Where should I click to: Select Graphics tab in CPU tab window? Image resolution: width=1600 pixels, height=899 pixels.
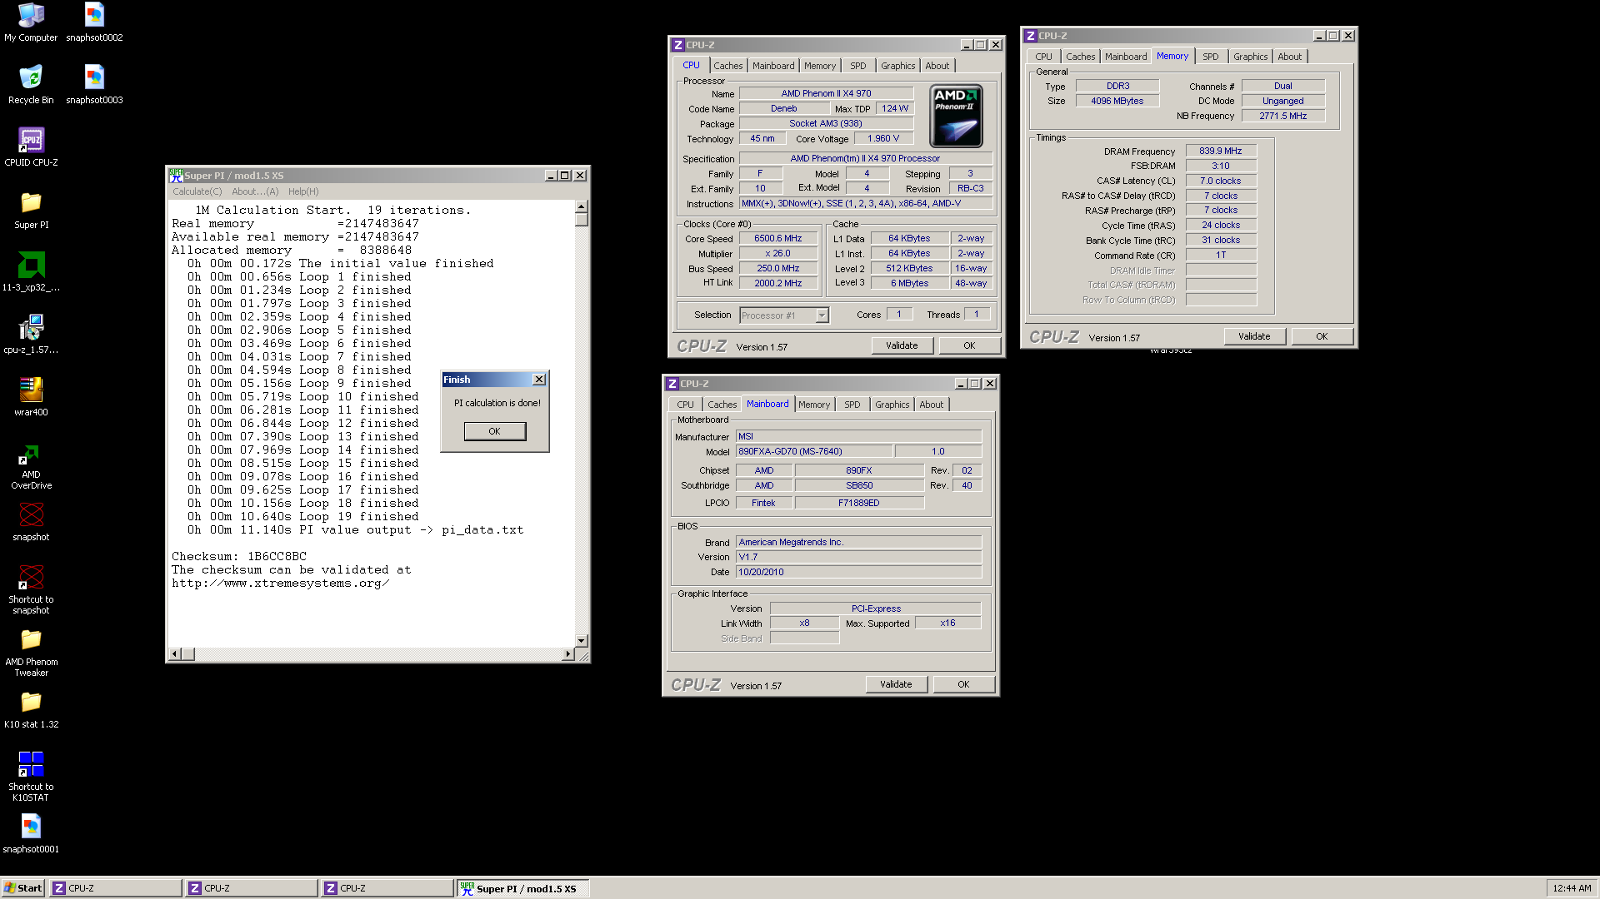(898, 66)
